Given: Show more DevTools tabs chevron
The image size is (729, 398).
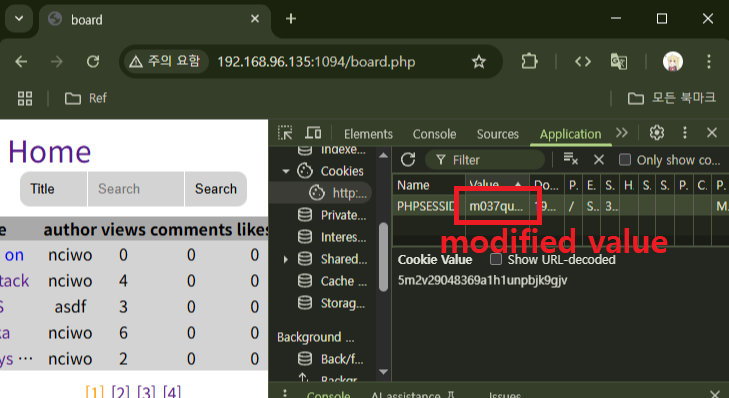Looking at the screenshot, I should pos(622,133).
